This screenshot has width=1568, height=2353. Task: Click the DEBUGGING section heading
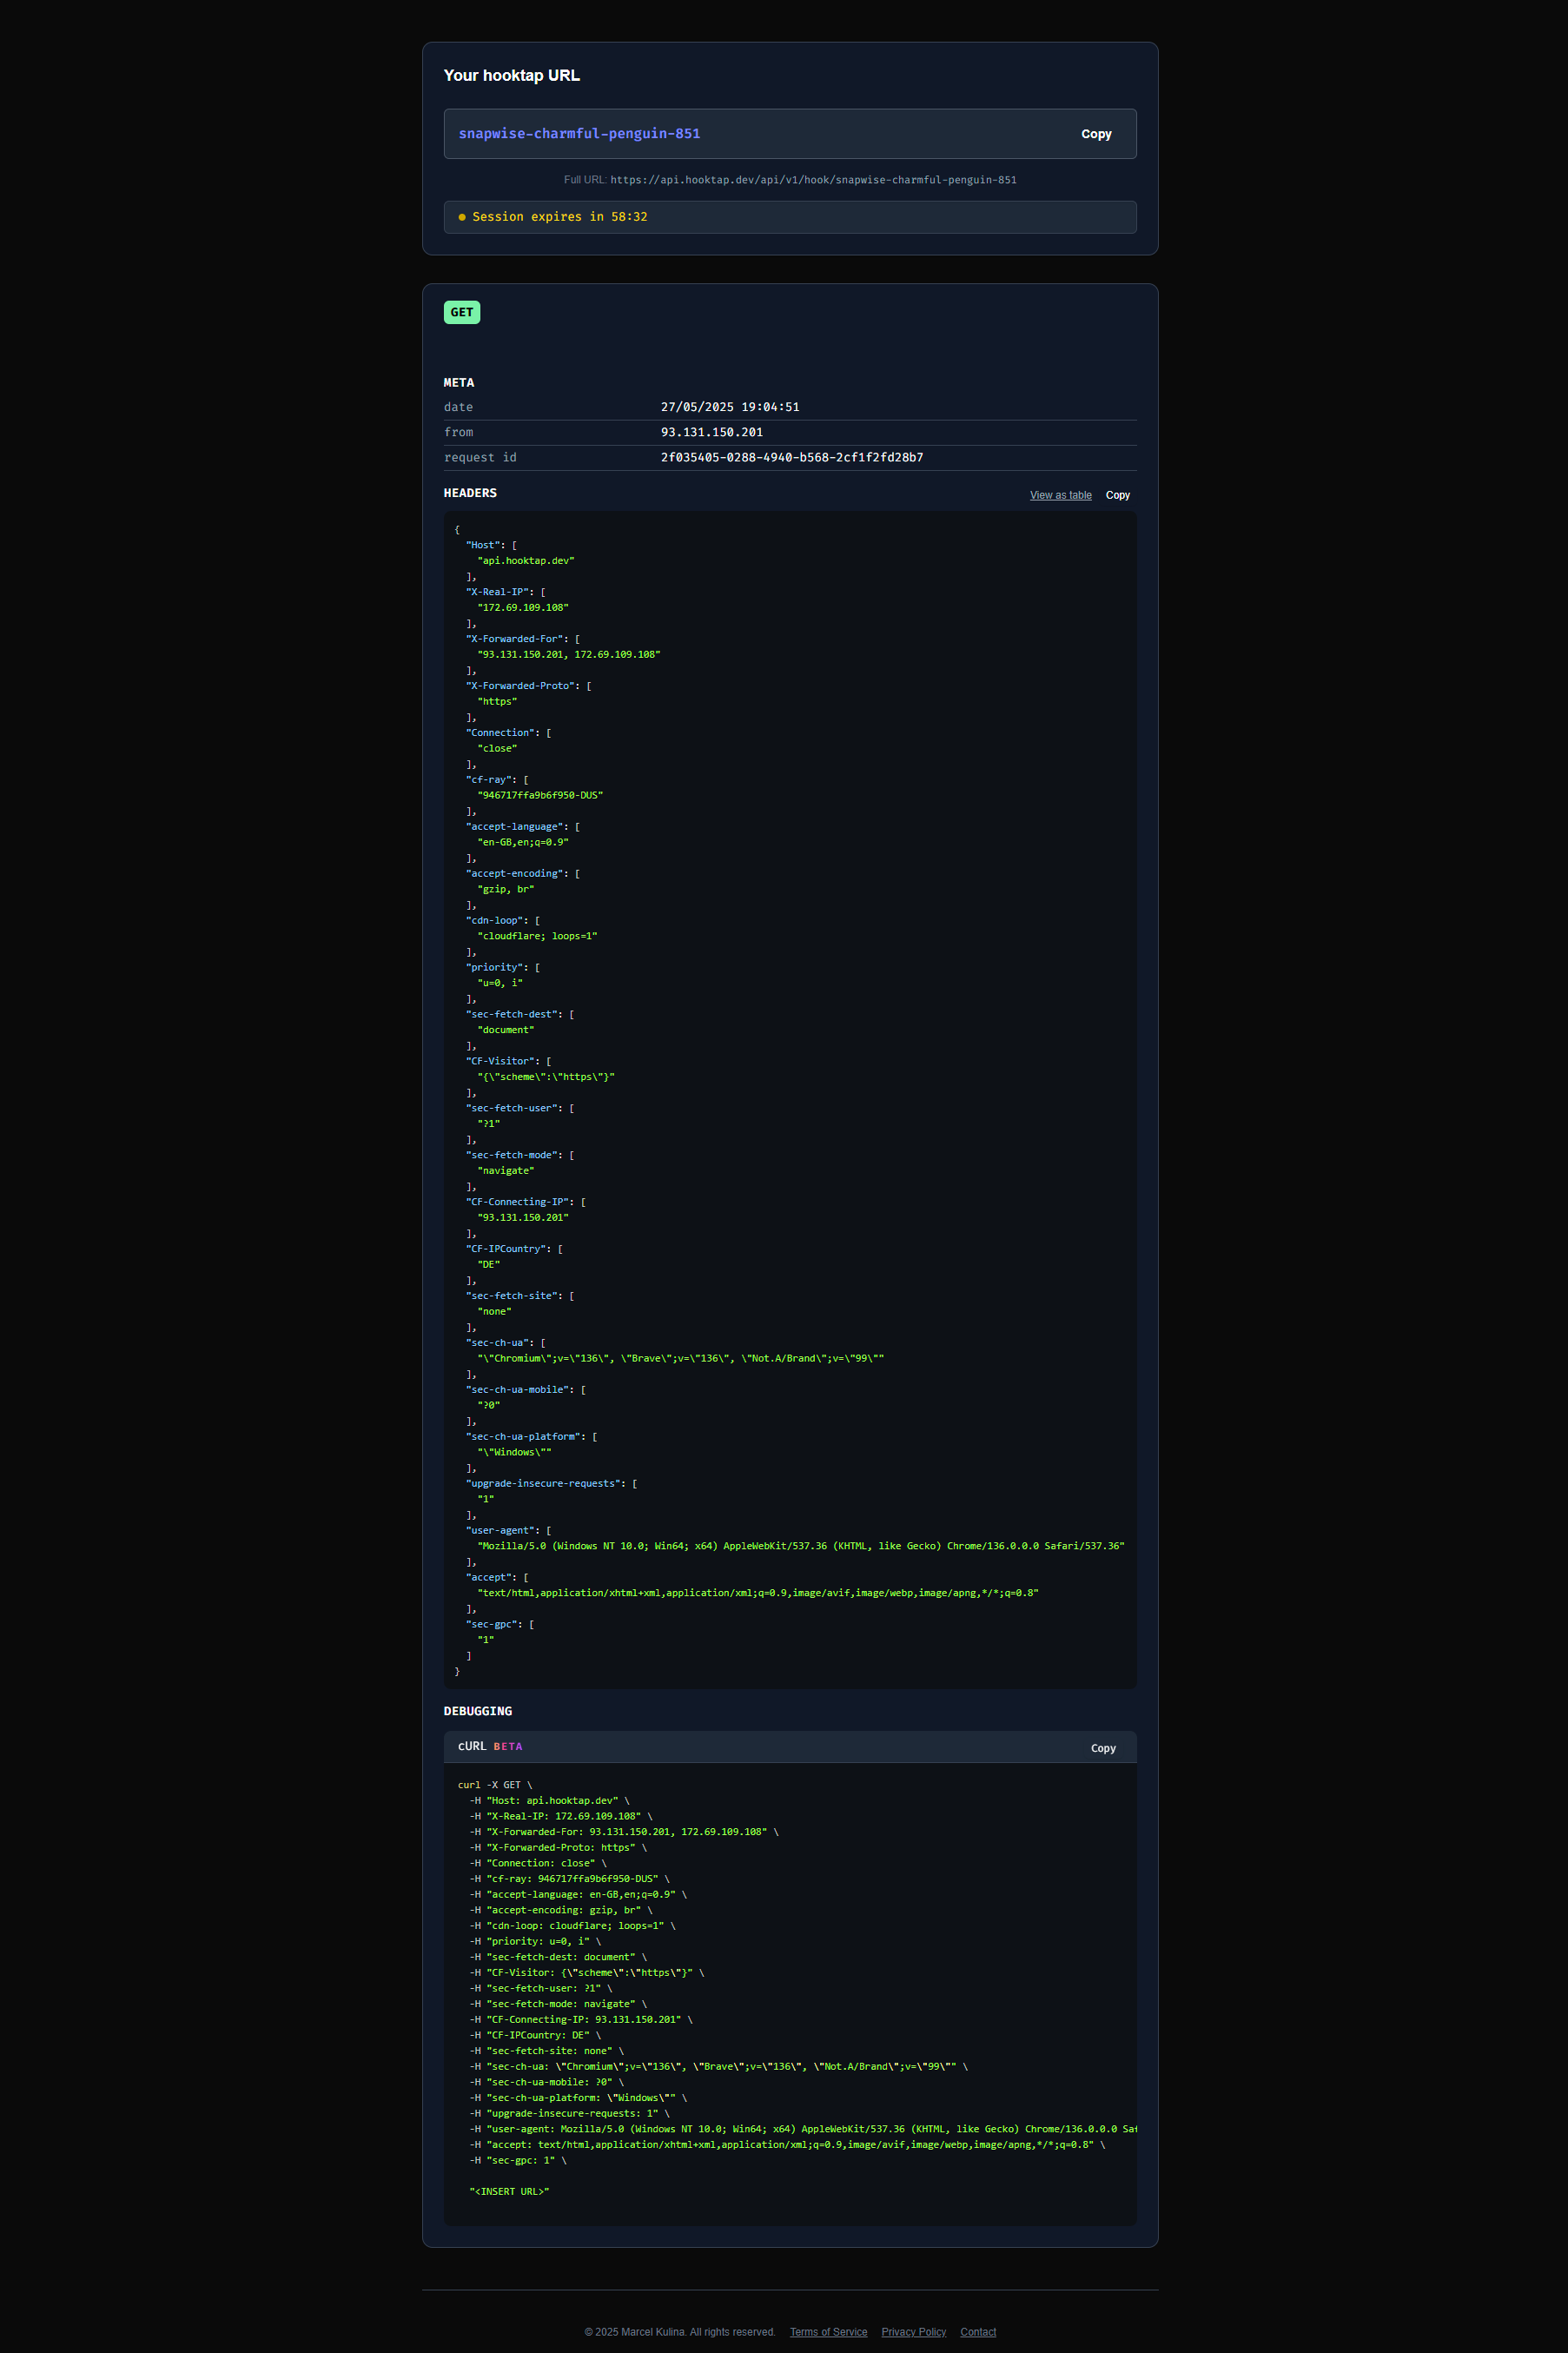tap(478, 1712)
